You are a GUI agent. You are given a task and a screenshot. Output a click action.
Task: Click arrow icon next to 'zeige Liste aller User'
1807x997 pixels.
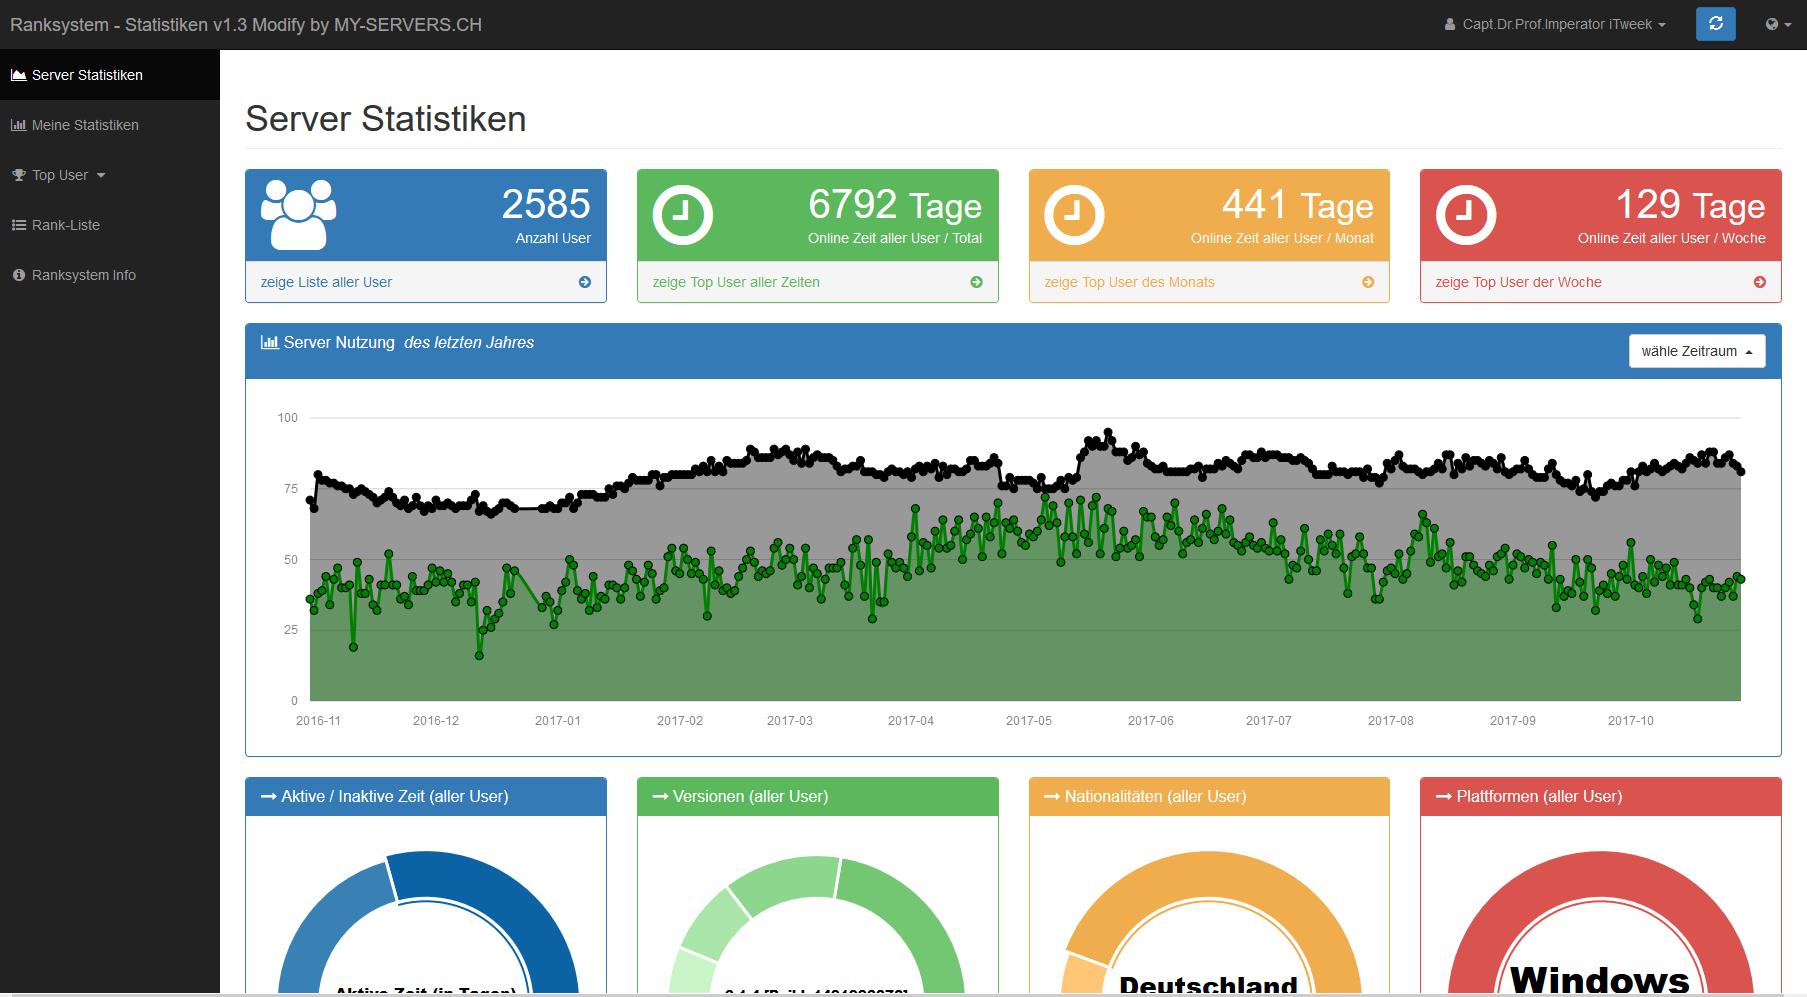585,282
